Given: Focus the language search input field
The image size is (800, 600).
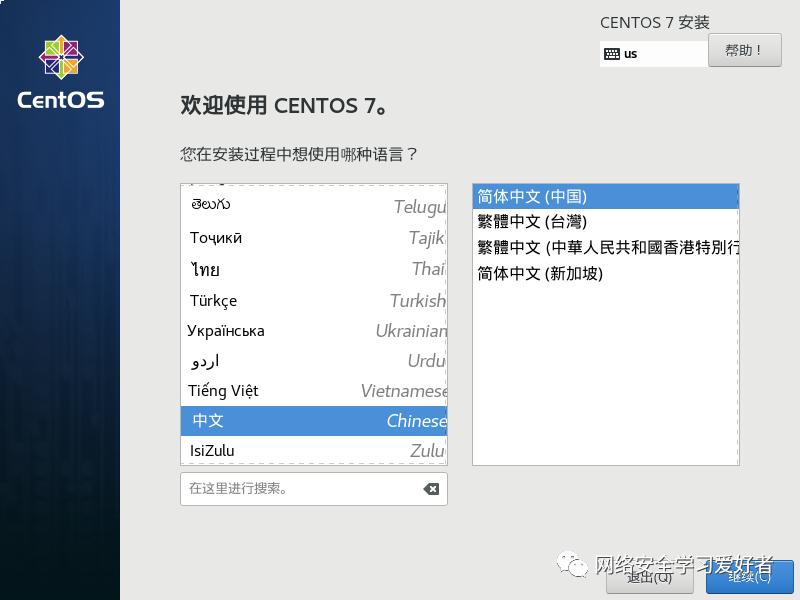Looking at the screenshot, I should 314,489.
